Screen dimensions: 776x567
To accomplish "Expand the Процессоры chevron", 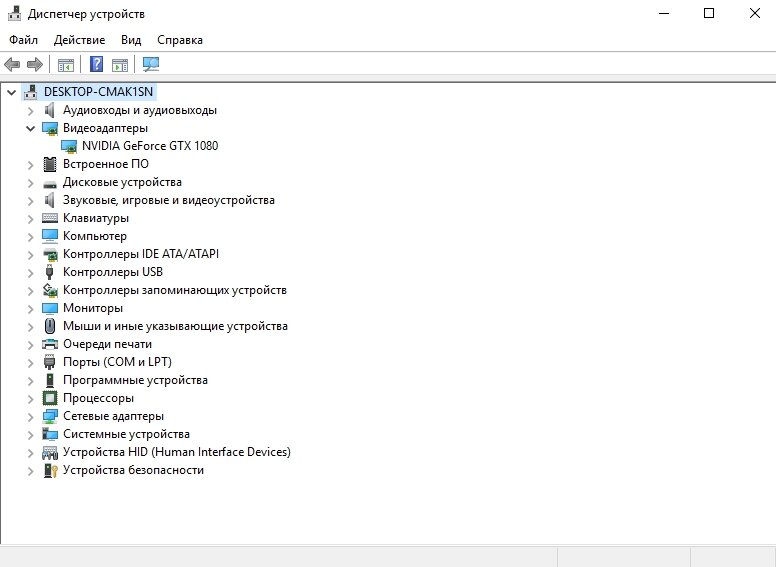I will pos(31,399).
